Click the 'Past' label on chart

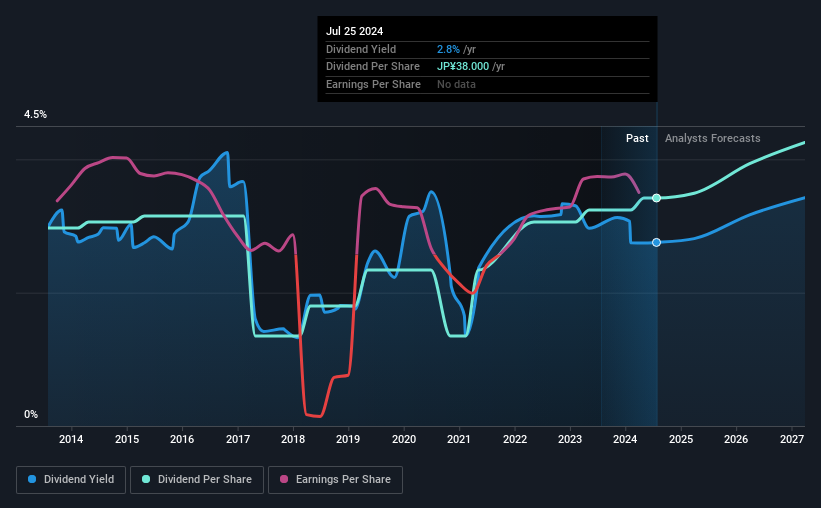[x=637, y=138]
